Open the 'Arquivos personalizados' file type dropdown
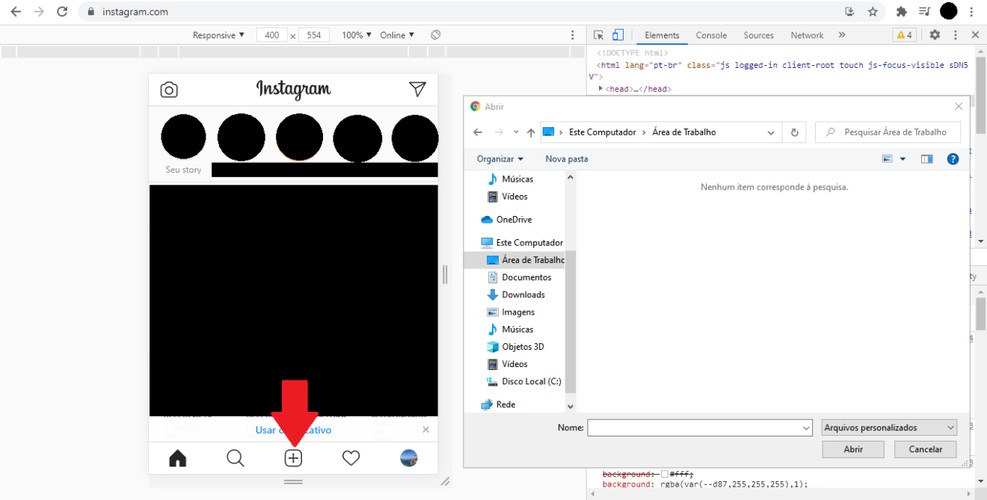Viewport: 987px width, 500px height. pyautogui.click(x=889, y=428)
